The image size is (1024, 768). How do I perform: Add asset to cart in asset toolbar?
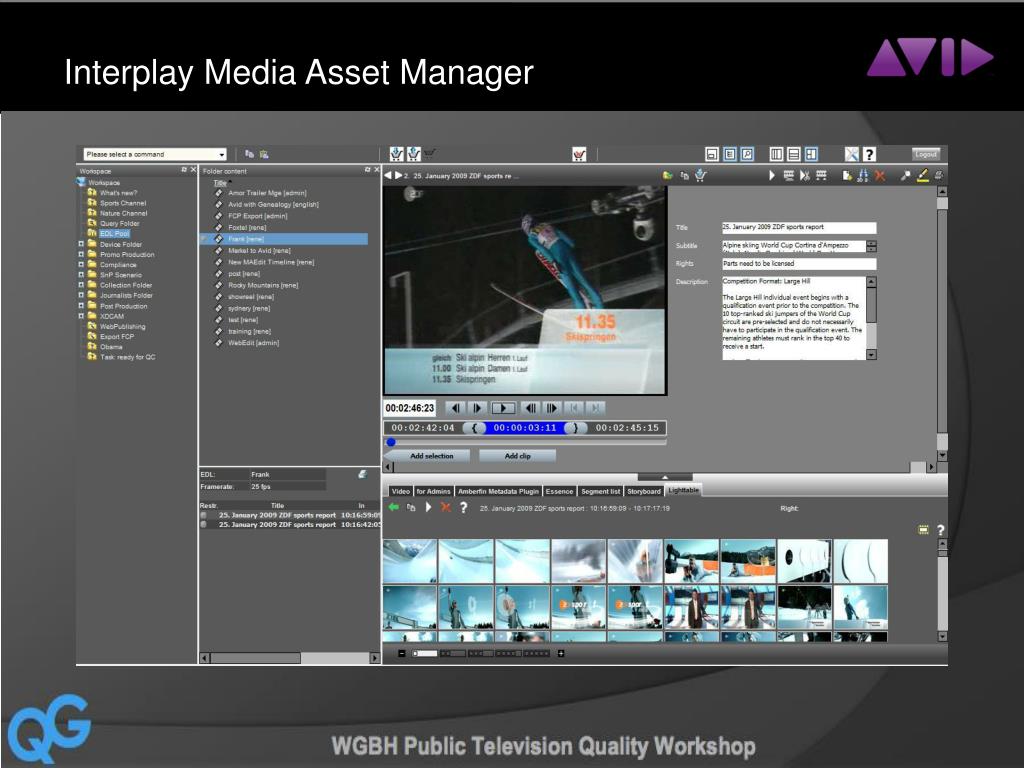point(701,175)
